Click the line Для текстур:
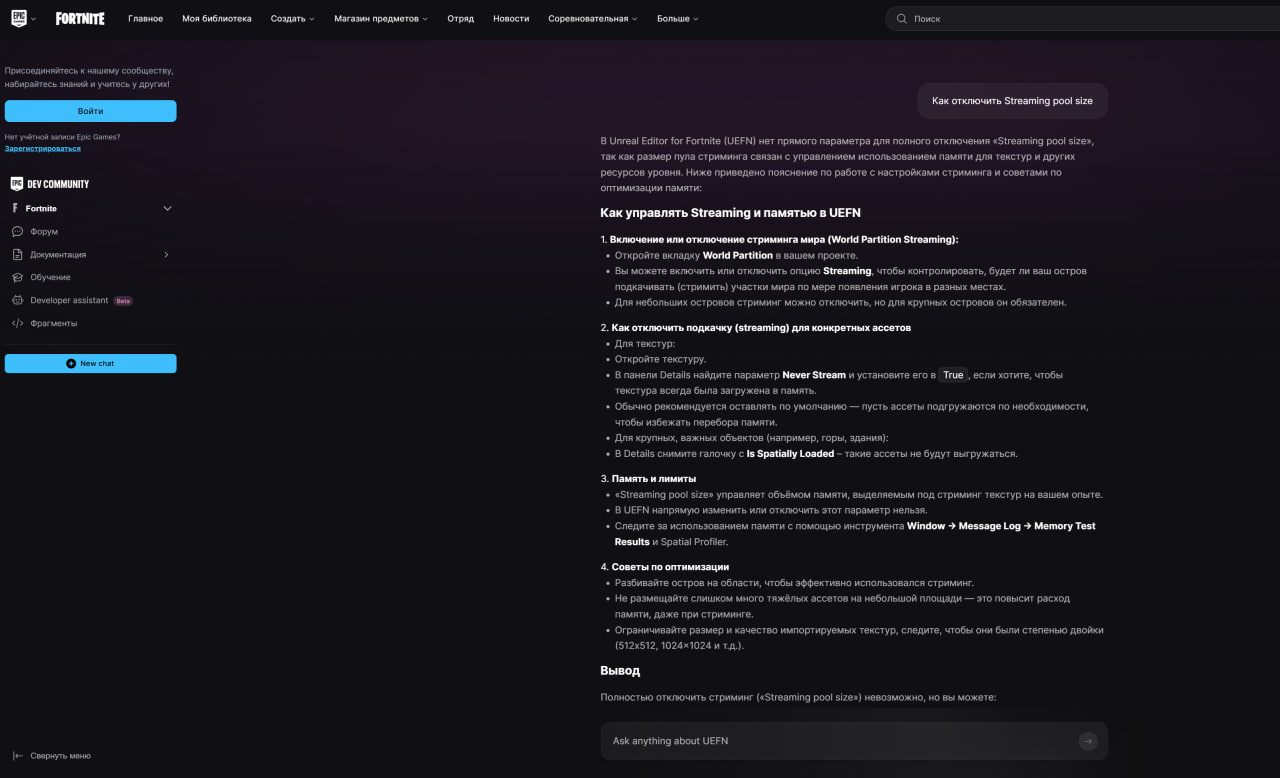The width and height of the screenshot is (1280, 778). 645,343
